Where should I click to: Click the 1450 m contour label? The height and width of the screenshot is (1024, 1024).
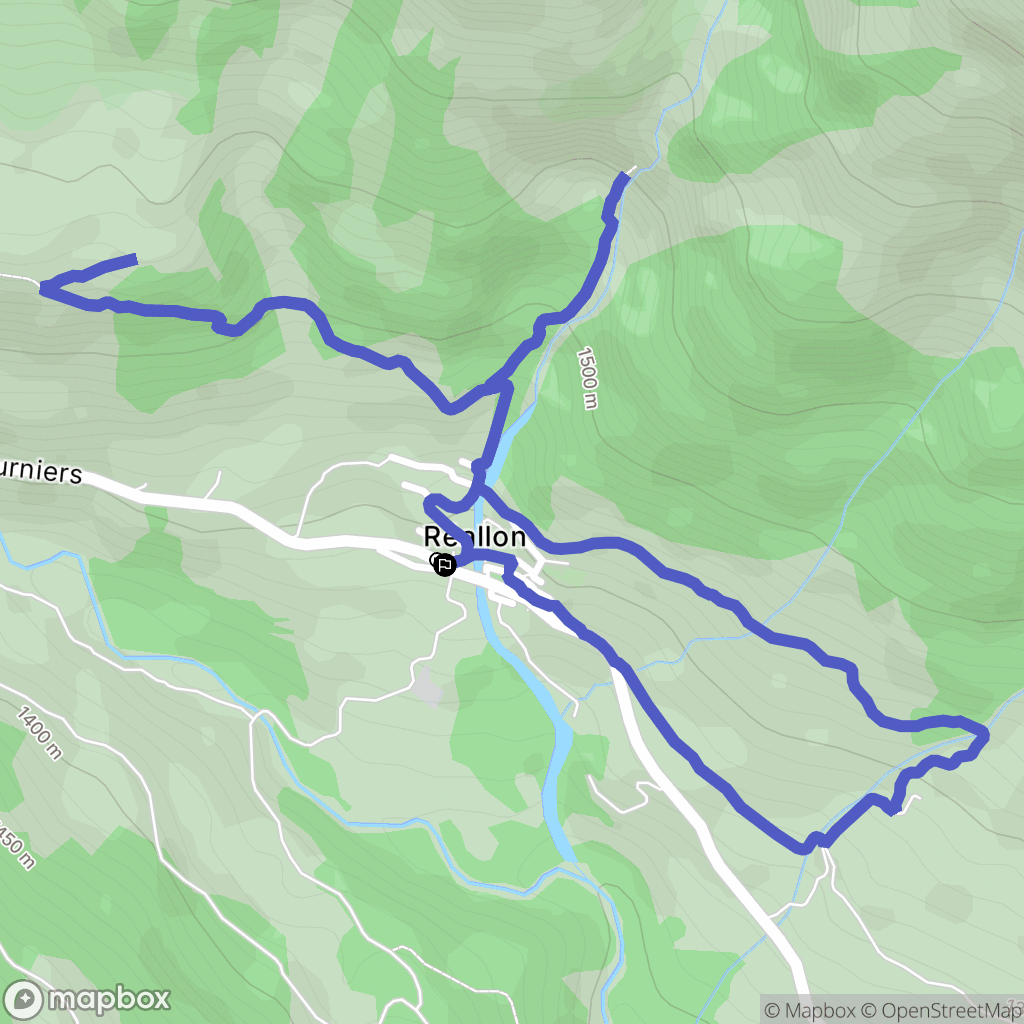(14, 842)
